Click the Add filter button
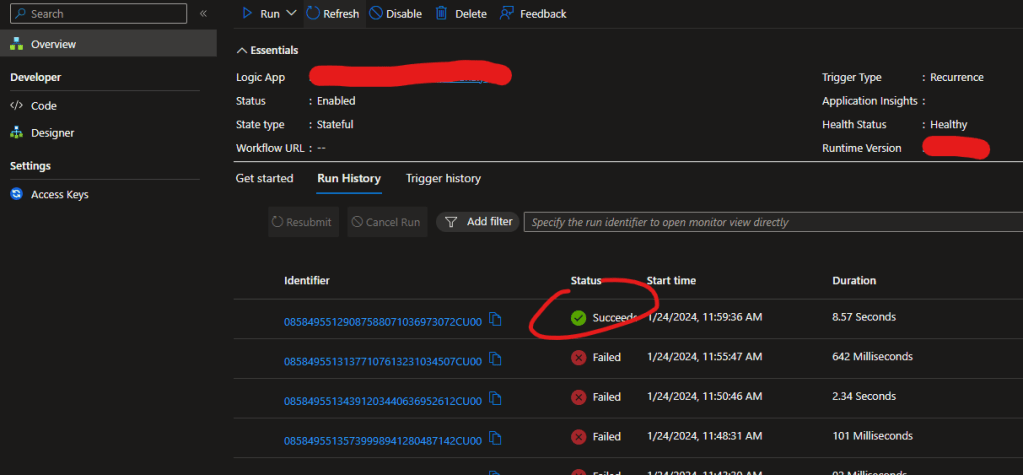The height and width of the screenshot is (475, 1023). point(478,222)
